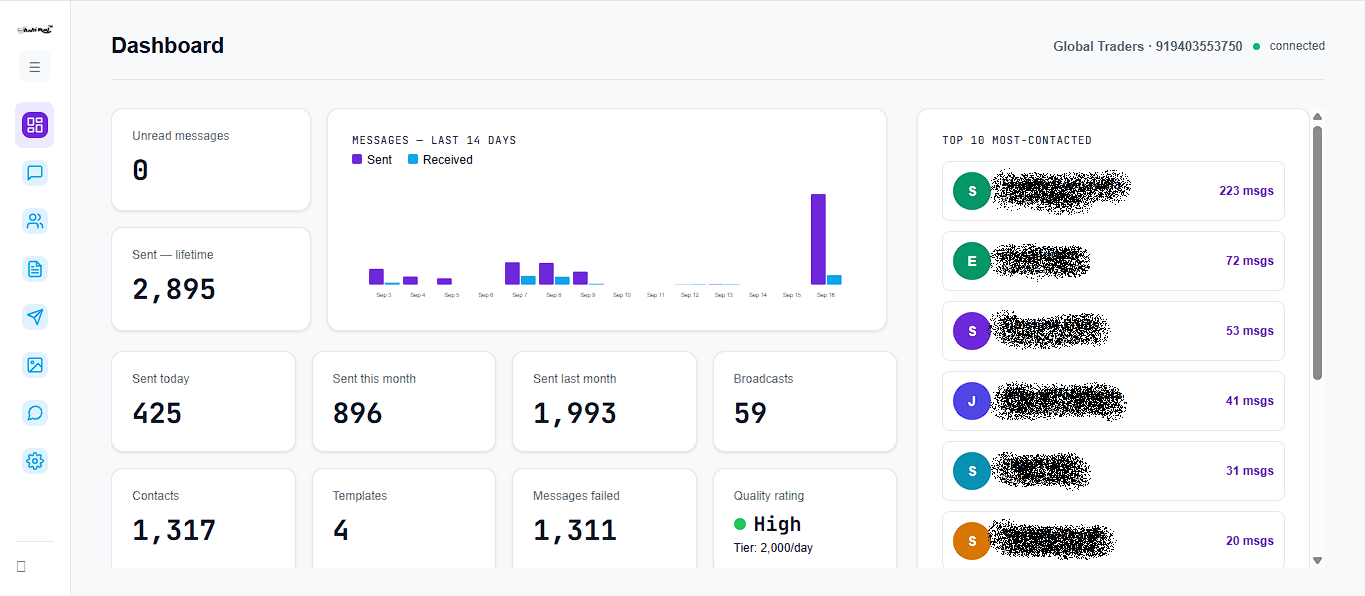
Task: Open the Sent today card
Action: point(204,402)
